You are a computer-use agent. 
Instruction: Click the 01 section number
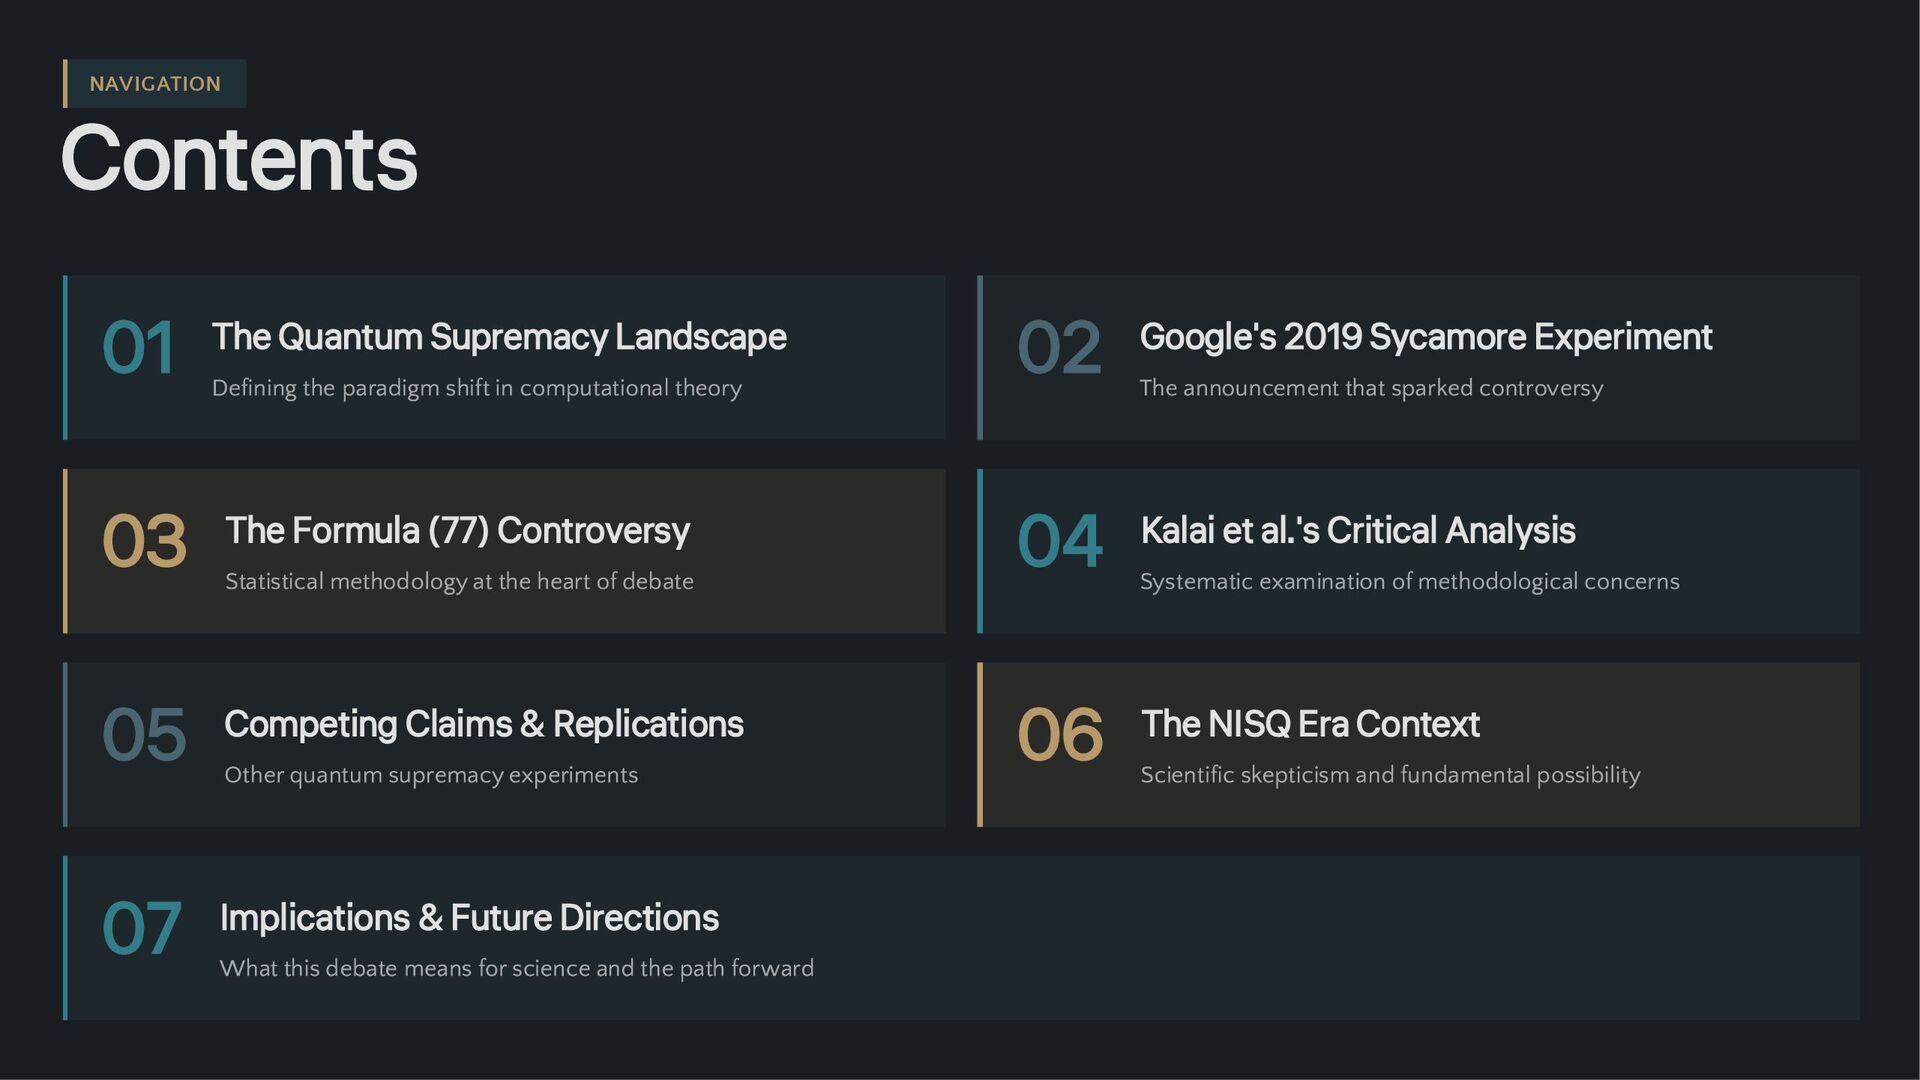(x=138, y=348)
